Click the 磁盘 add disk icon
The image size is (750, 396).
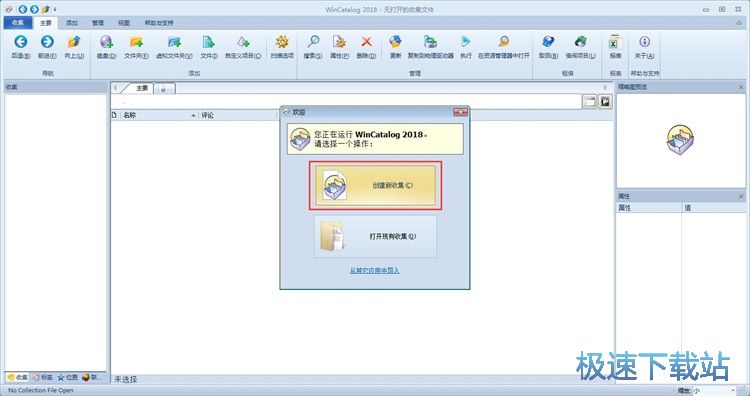point(106,42)
